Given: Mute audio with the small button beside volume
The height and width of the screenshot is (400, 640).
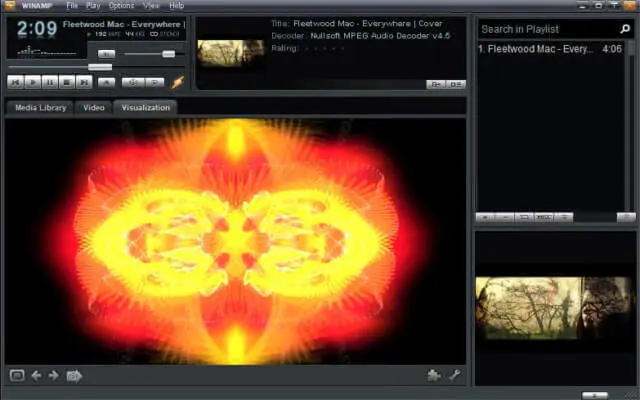Looking at the screenshot, I should tap(107, 54).
